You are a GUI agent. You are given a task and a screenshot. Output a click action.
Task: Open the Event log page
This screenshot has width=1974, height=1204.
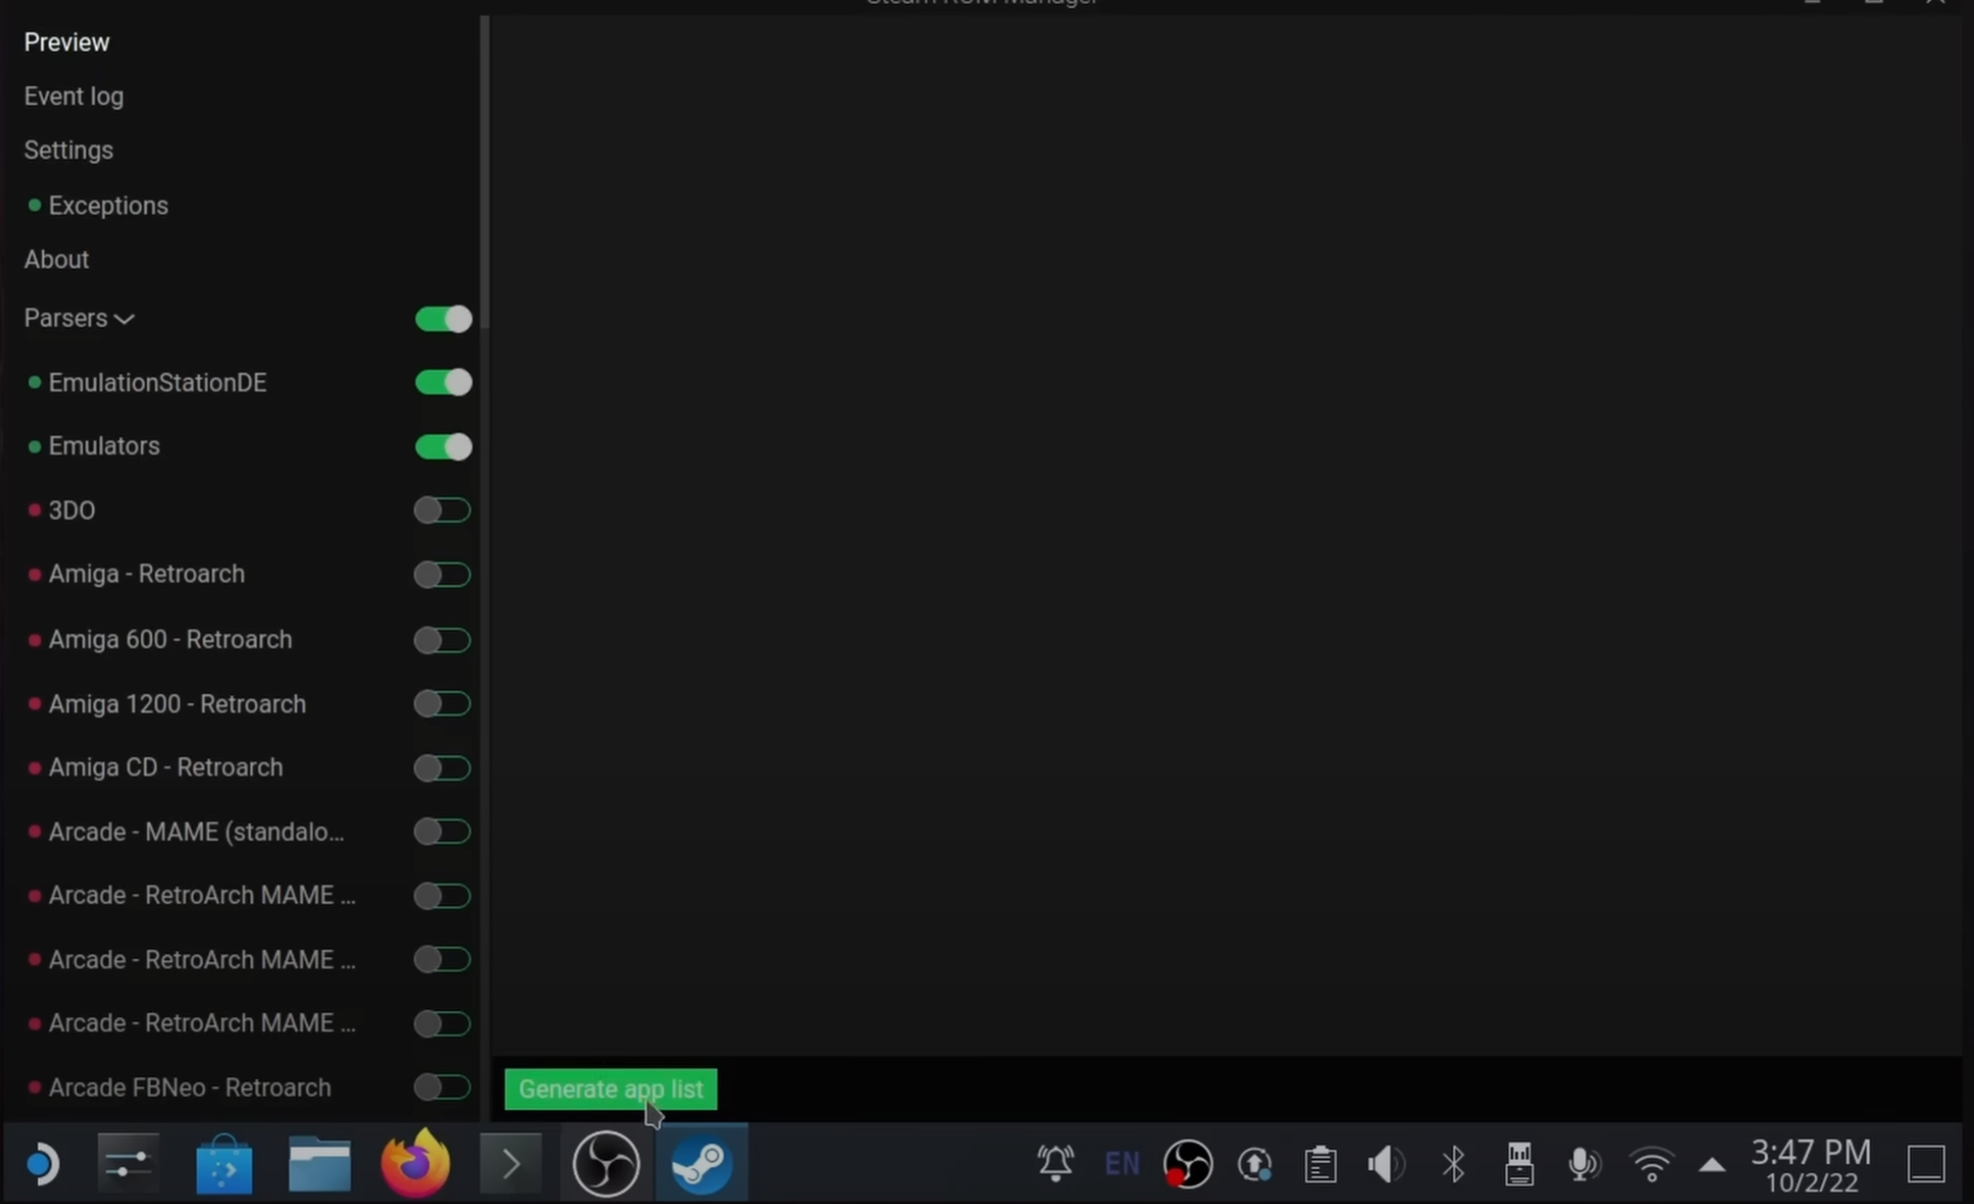74,96
